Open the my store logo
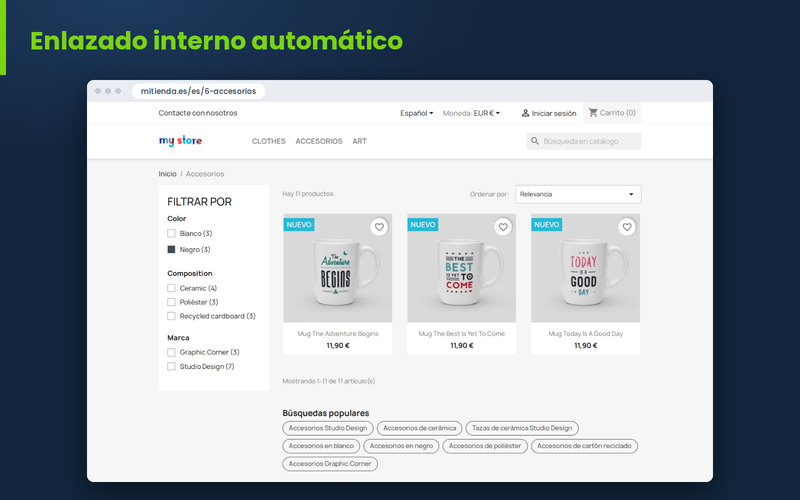The image size is (800, 500). coord(180,141)
